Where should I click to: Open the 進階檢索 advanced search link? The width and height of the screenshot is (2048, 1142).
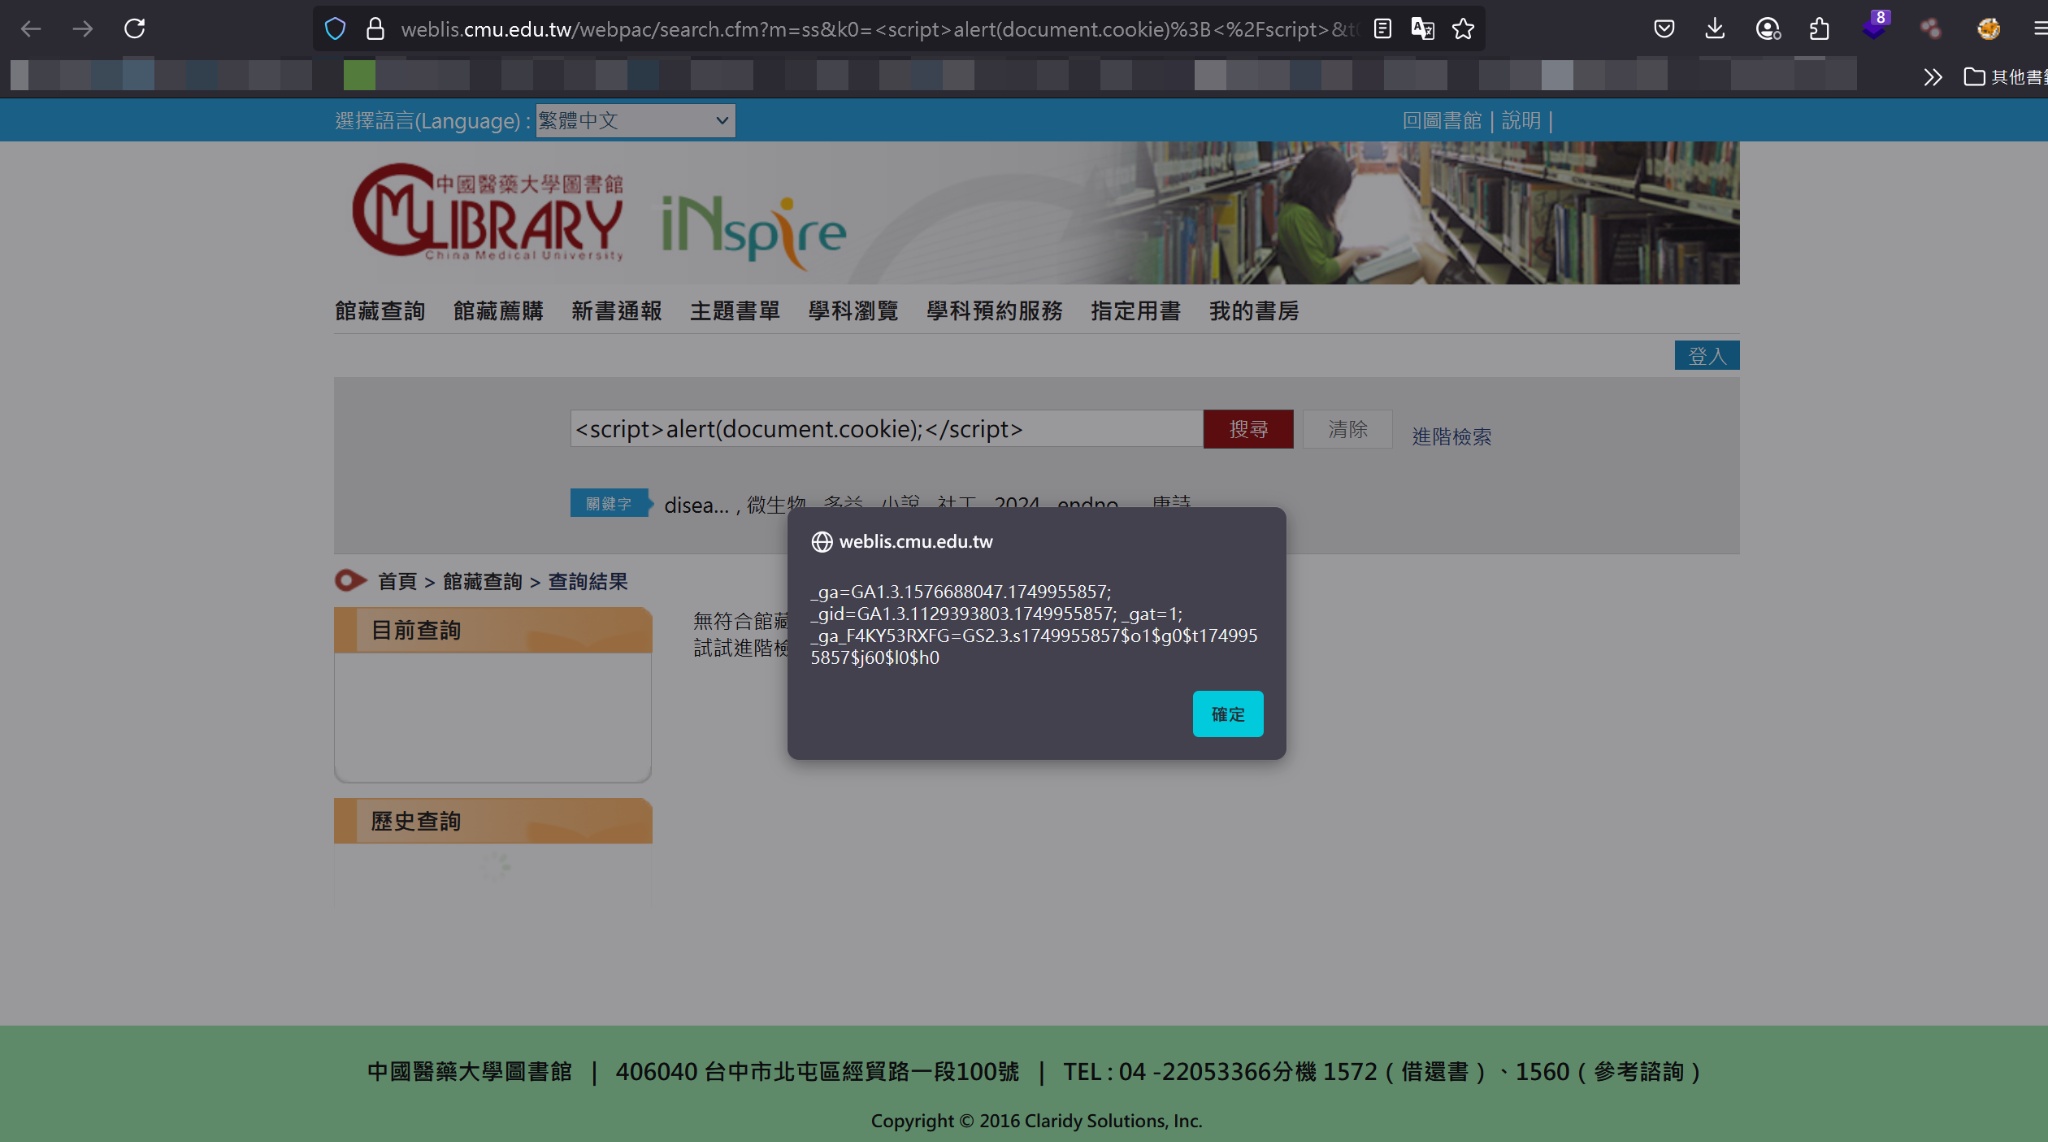point(1451,437)
